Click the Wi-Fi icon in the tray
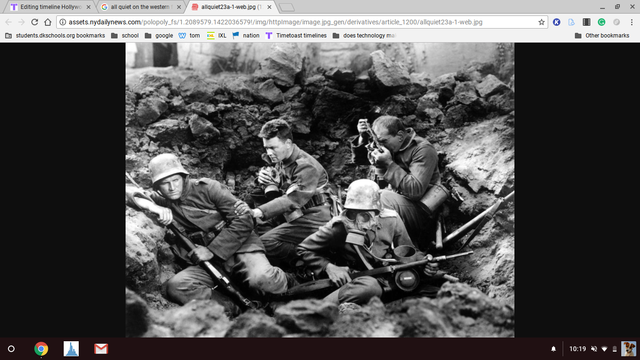This screenshot has width=640, height=360. pos(604,349)
